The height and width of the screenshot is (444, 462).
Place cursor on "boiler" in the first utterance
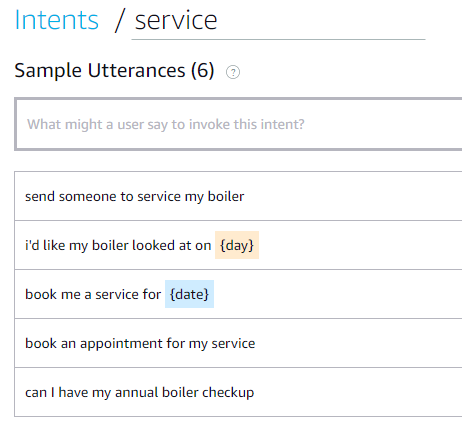click(226, 196)
